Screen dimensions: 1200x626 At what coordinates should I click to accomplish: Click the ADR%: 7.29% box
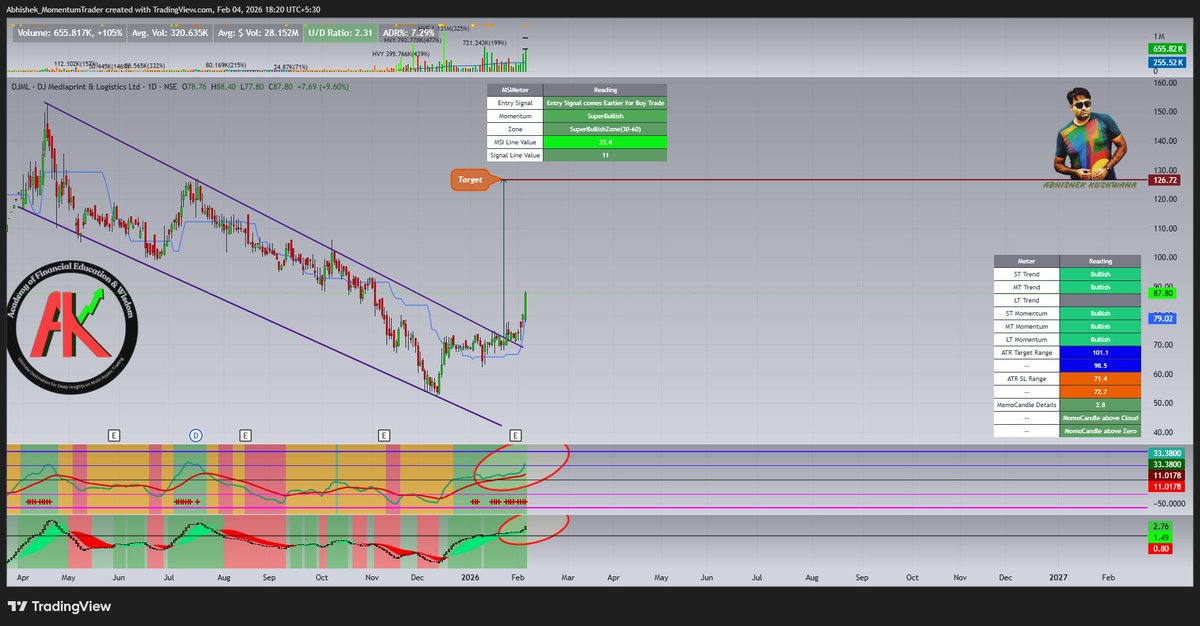pyautogui.click(x=411, y=32)
